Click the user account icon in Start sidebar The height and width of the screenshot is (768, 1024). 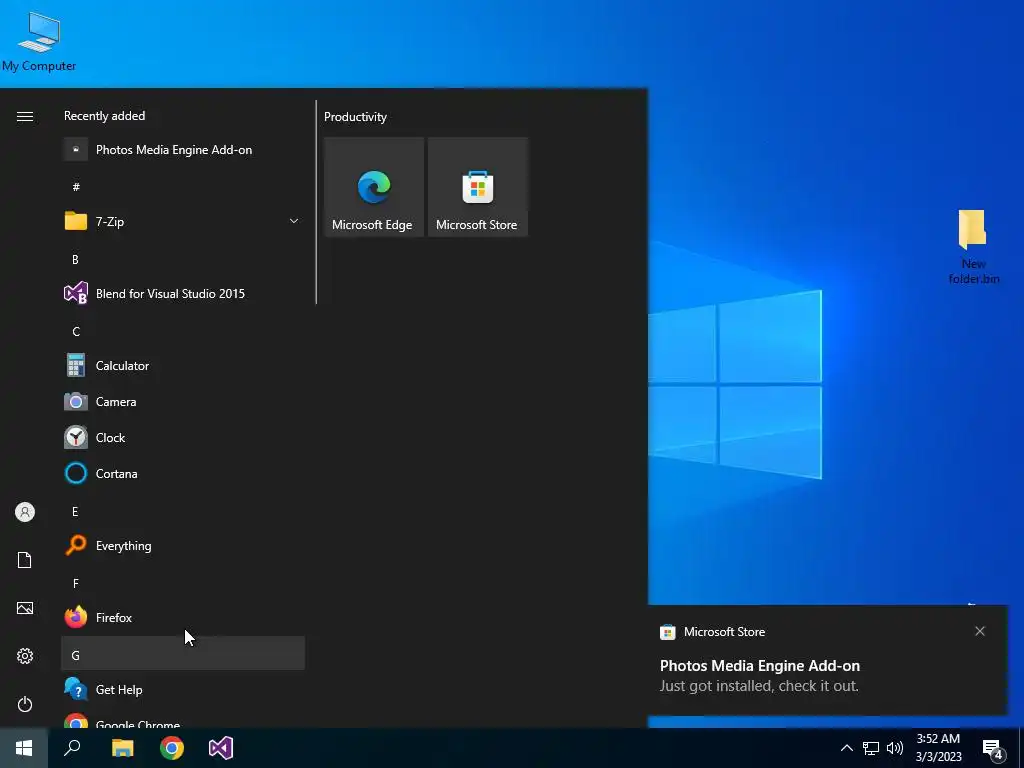coord(25,512)
